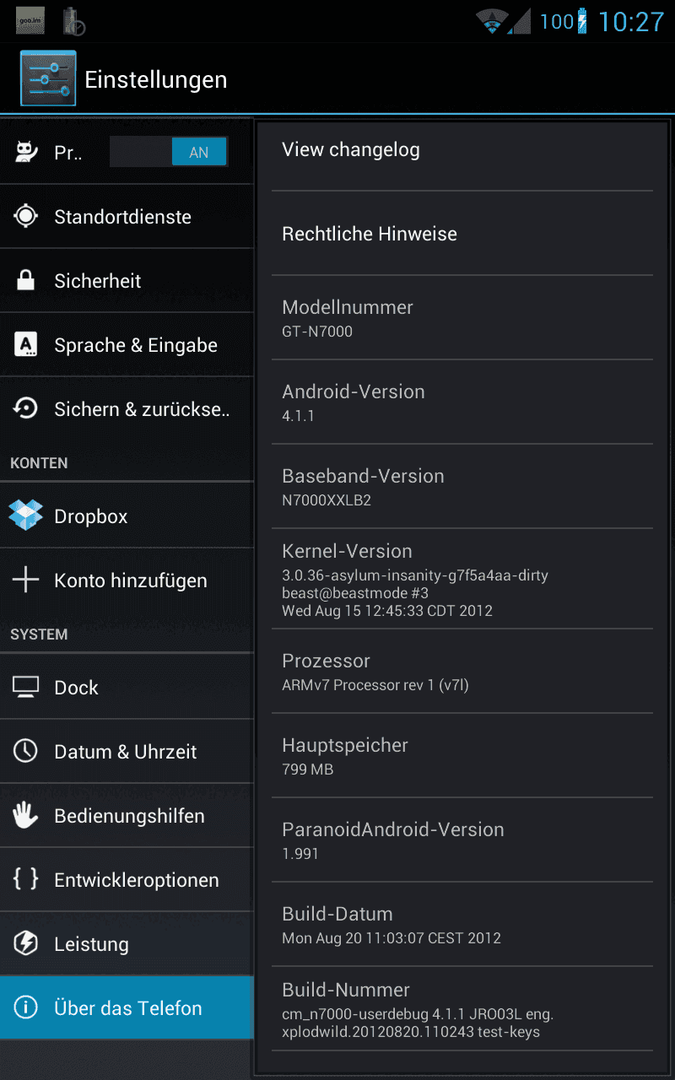Tap the Build-Nummer entry

(x=462, y=1009)
